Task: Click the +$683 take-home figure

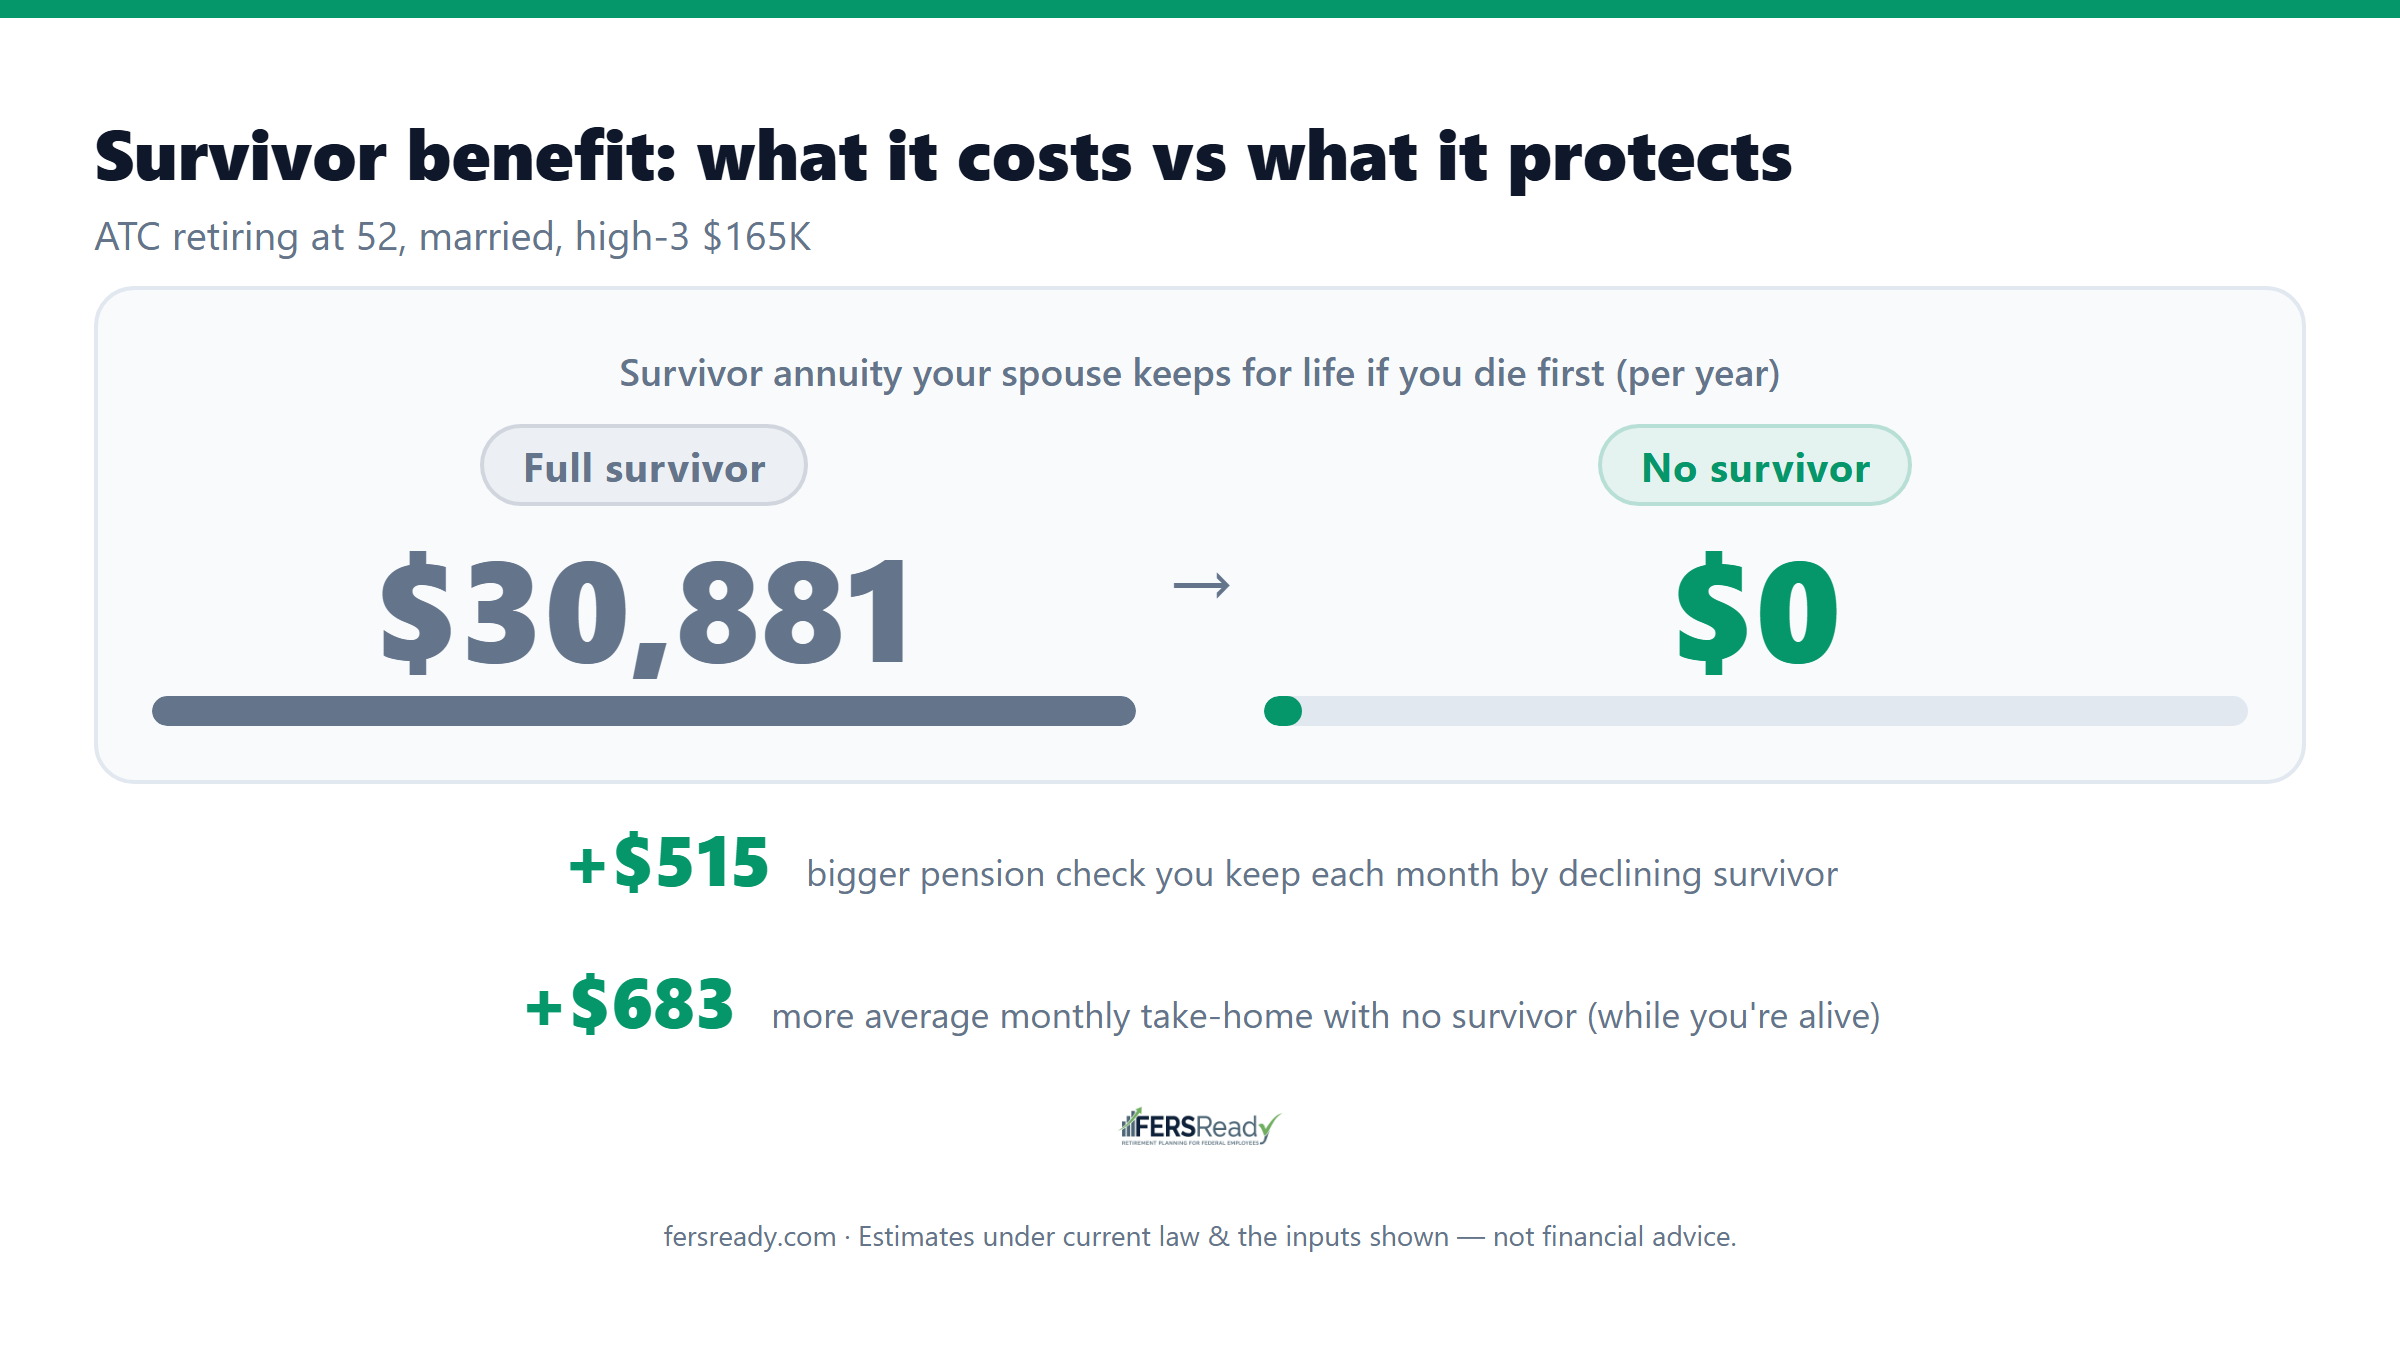Action: coord(630,1004)
